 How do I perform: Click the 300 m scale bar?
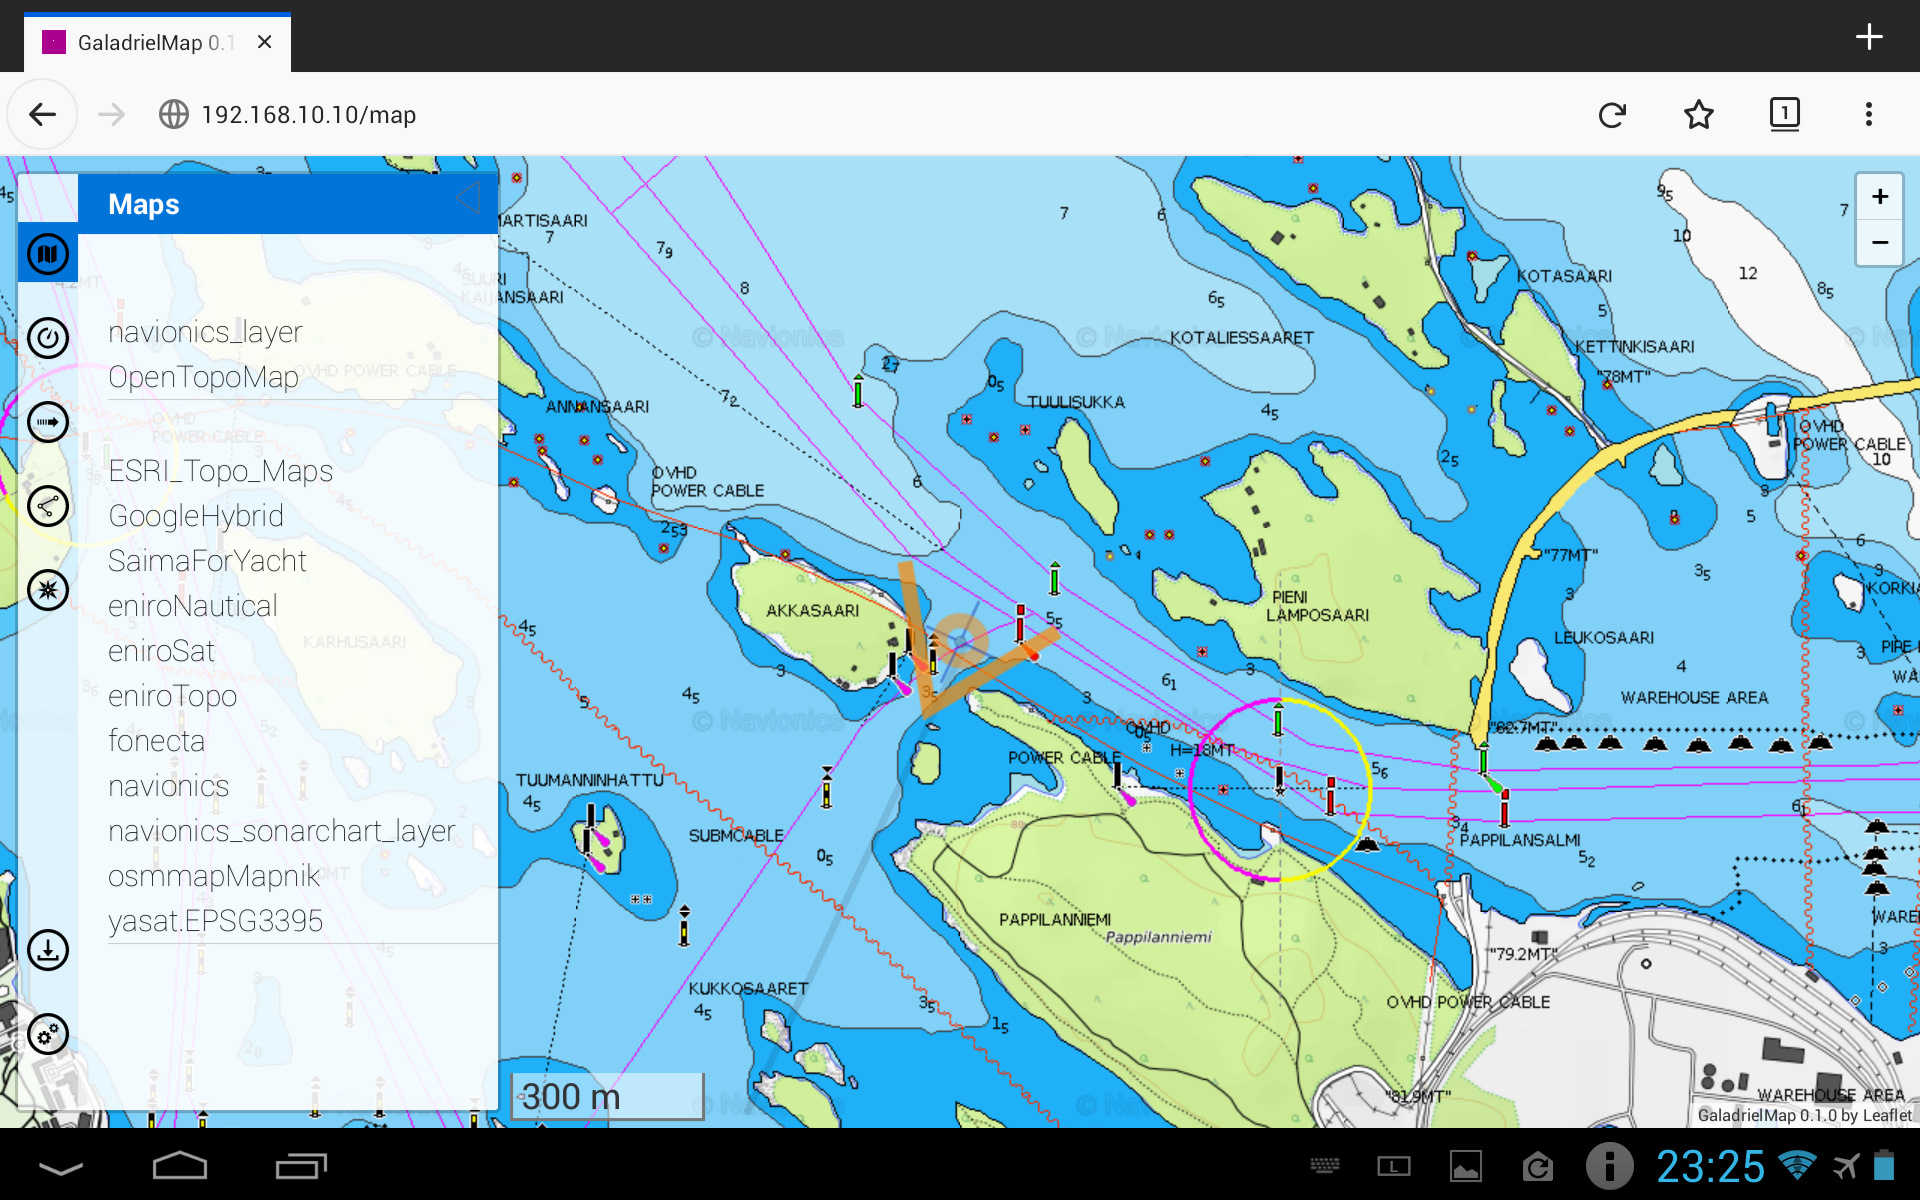608,1096
